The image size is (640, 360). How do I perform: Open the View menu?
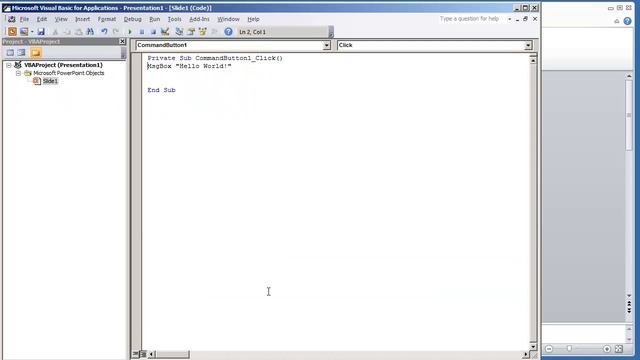pyautogui.click(x=61, y=19)
